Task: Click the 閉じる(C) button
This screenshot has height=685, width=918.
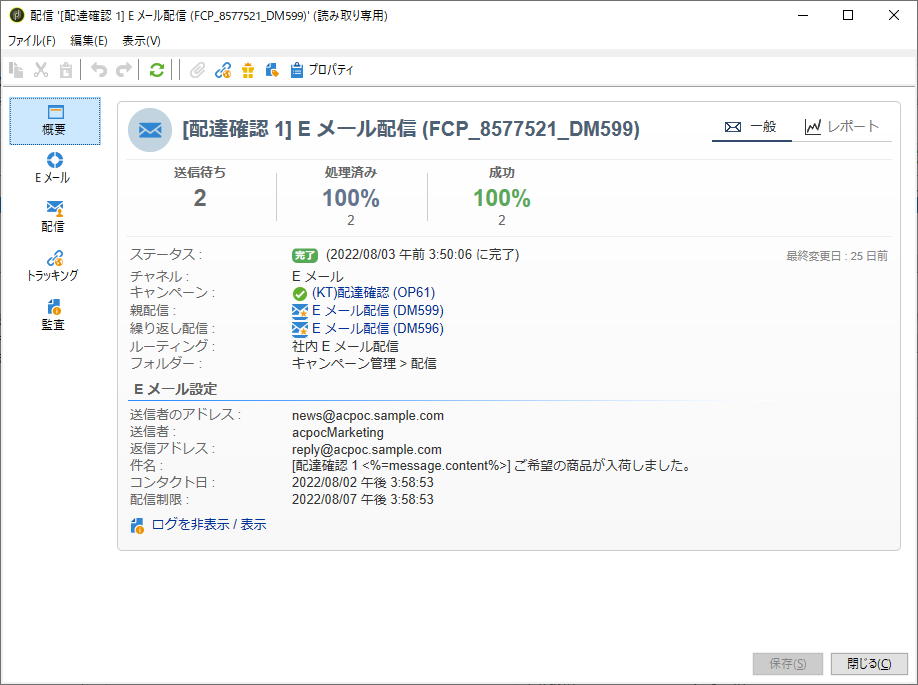Action: pyautogui.click(x=869, y=664)
